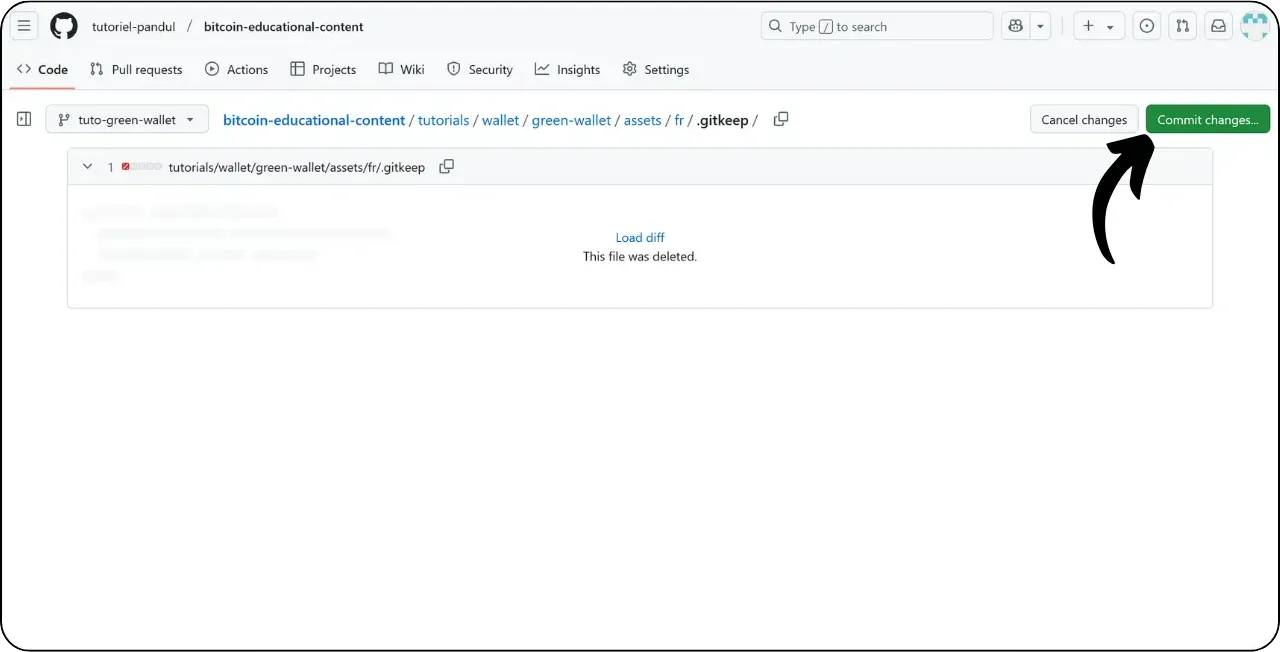
Task: Open your issues via the issue icon
Action: [1146, 25]
